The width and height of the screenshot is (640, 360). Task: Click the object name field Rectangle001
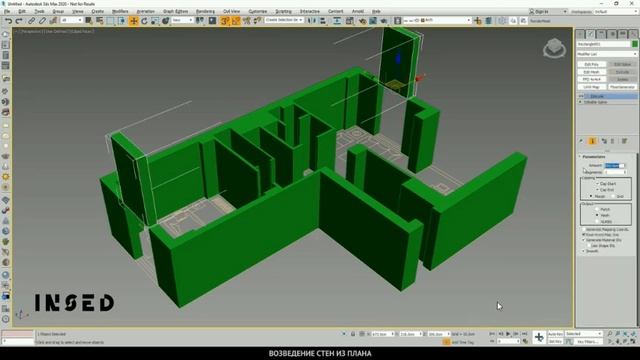(x=603, y=44)
